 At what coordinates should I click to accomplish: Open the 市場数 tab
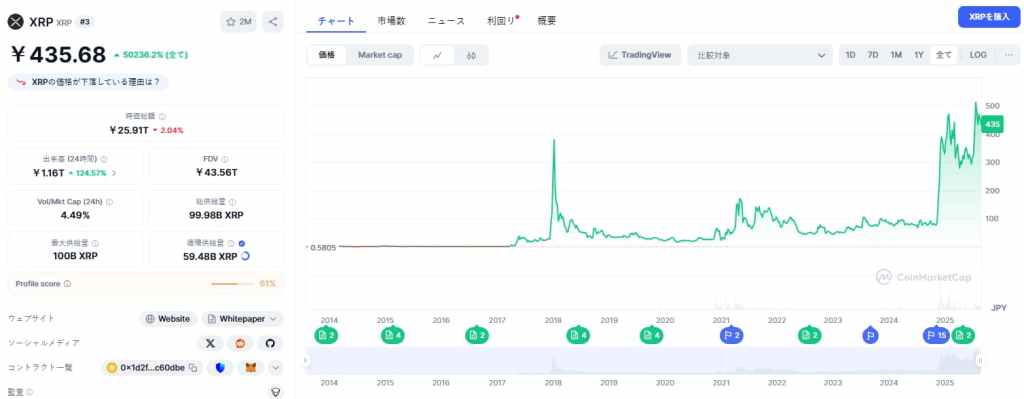[x=391, y=21]
